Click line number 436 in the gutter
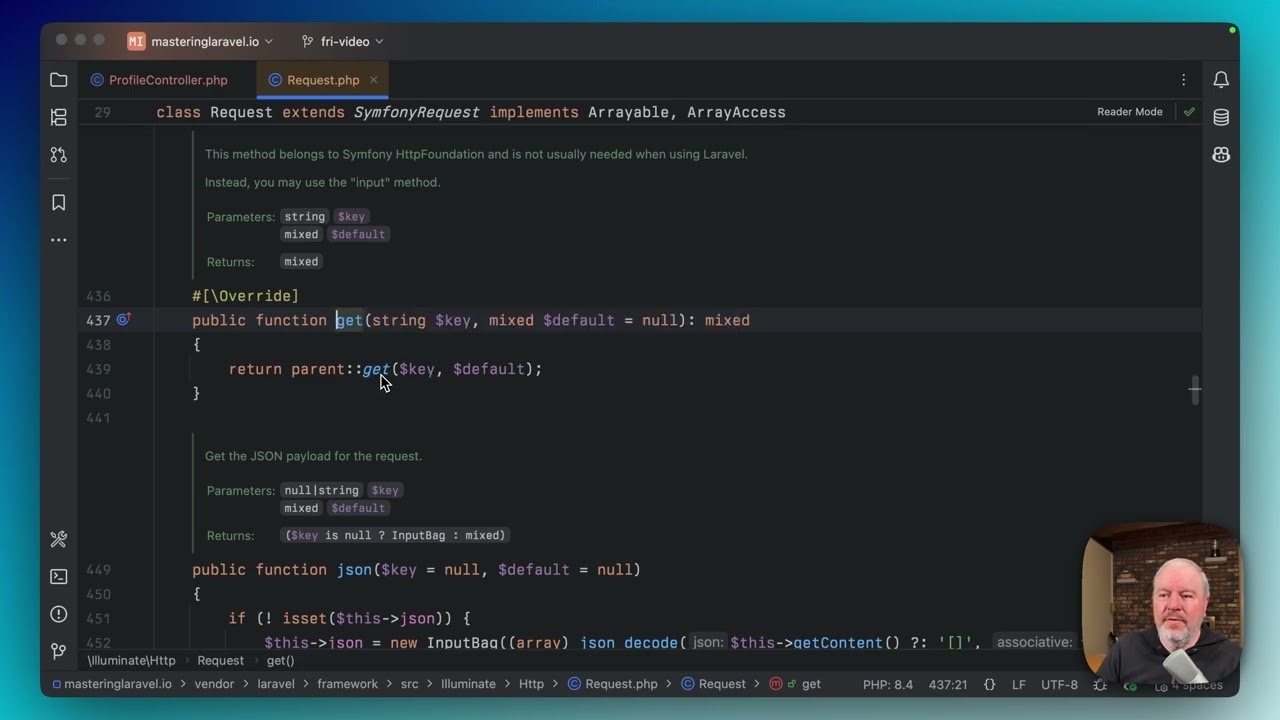1280x720 pixels. click(98, 296)
